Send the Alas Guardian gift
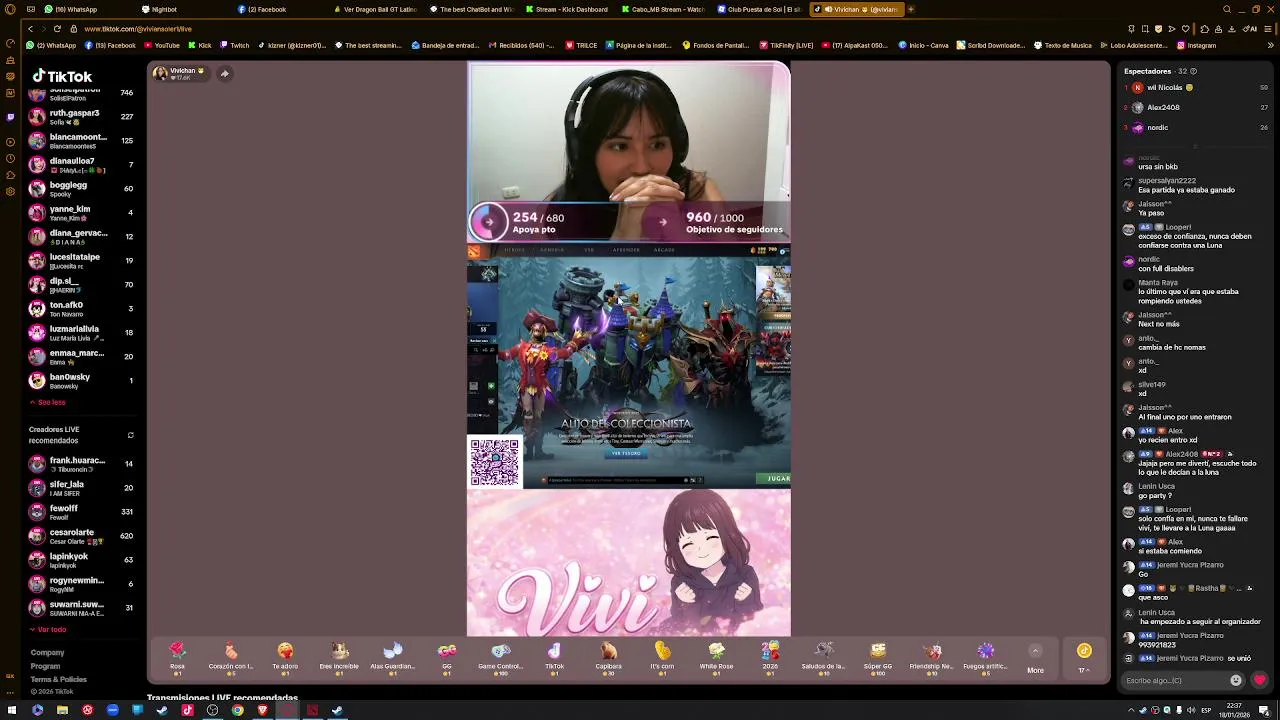 click(x=392, y=658)
